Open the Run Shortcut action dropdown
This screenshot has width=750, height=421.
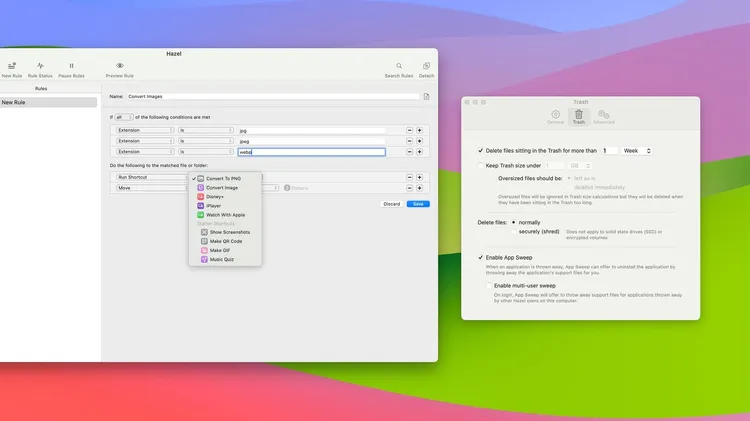pyautogui.click(x=152, y=177)
